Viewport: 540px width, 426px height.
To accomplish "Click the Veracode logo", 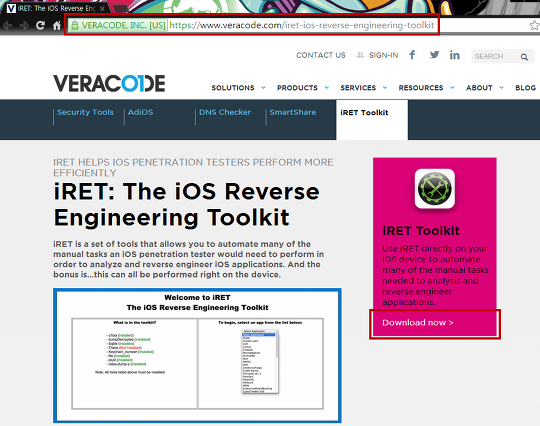I will click(109, 83).
